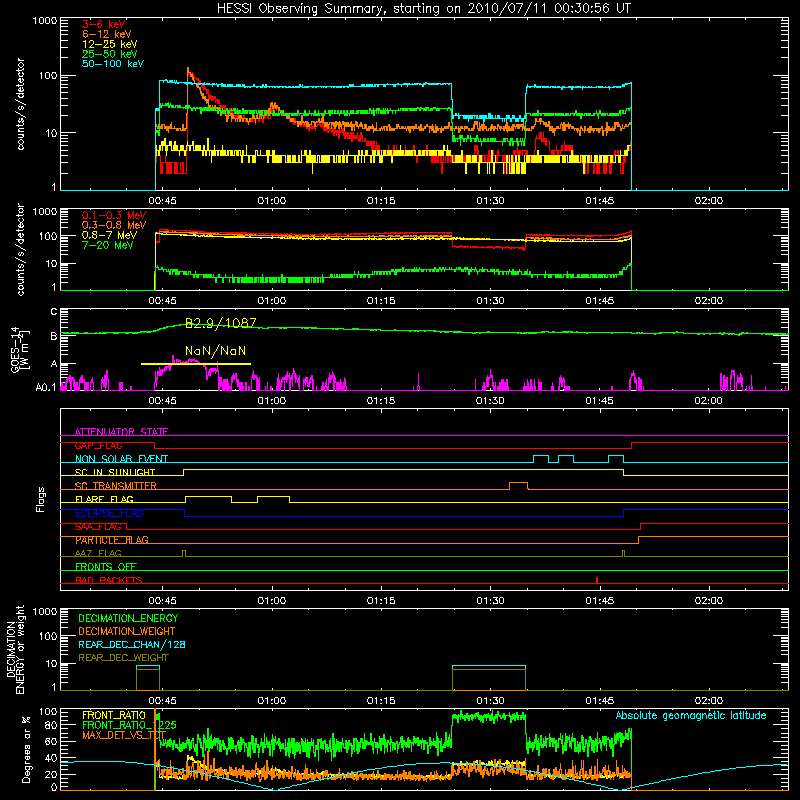800x800 pixels.
Task: Click the FRONT_RATIO legend label
Action: click(x=113, y=715)
